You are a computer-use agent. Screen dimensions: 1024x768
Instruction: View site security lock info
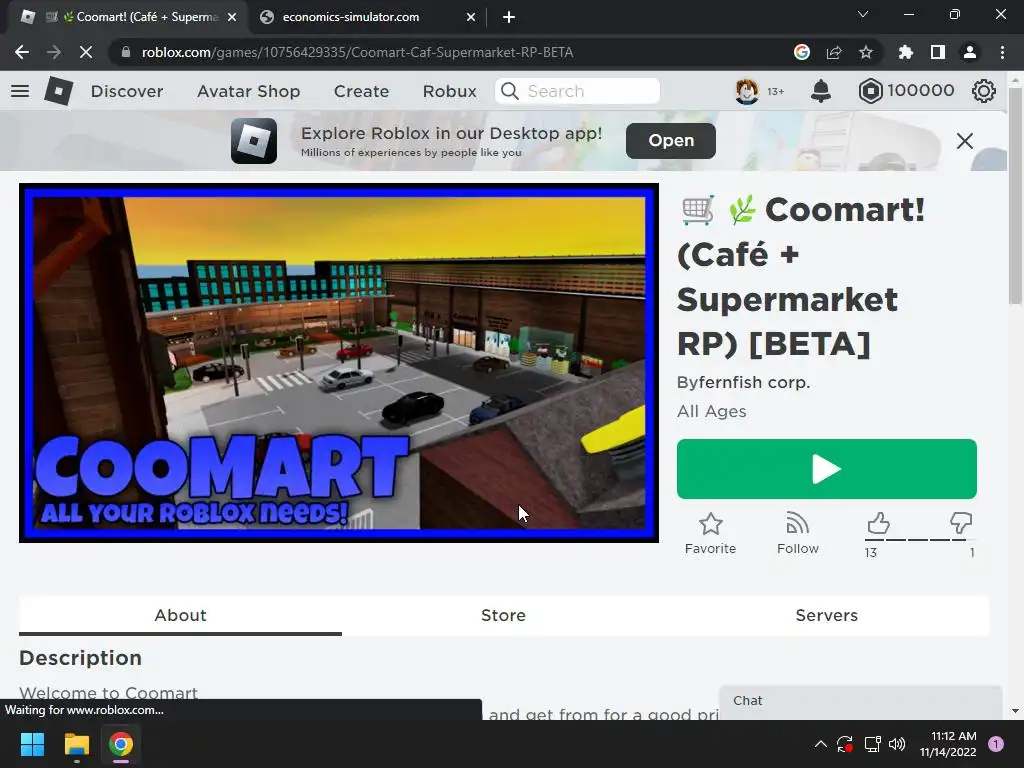point(126,52)
